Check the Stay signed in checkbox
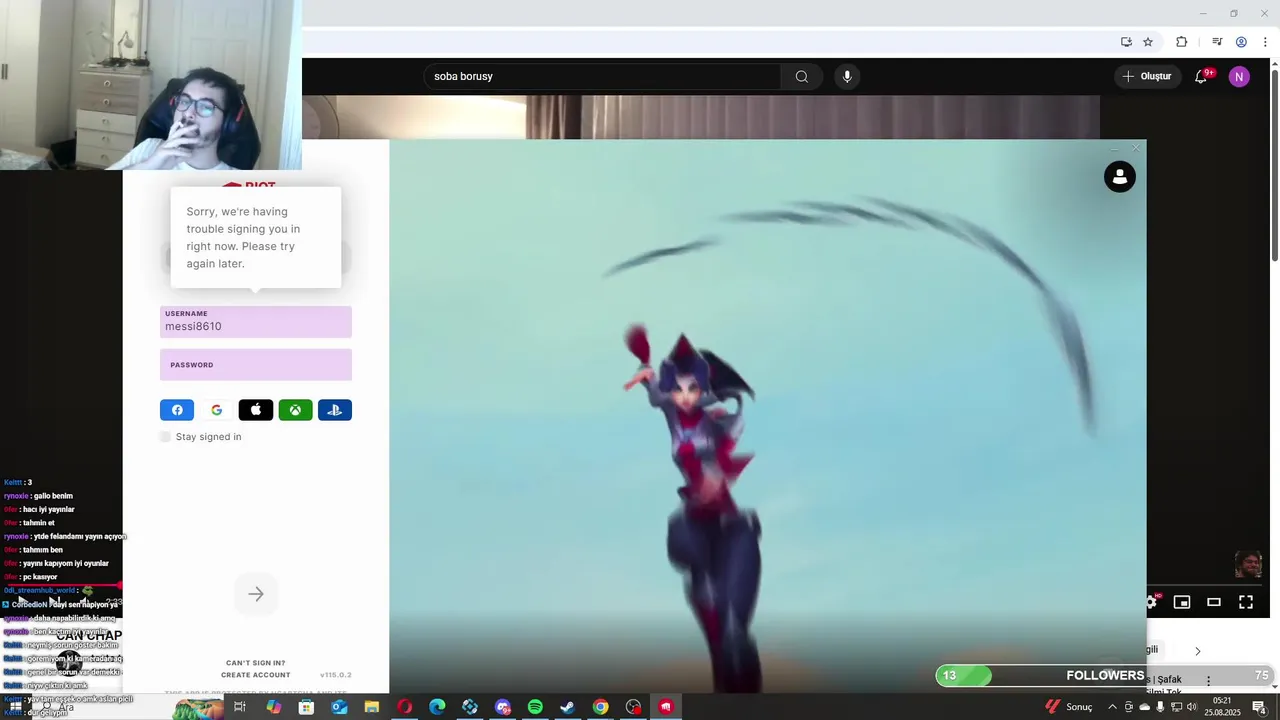1280x720 pixels. coord(165,437)
